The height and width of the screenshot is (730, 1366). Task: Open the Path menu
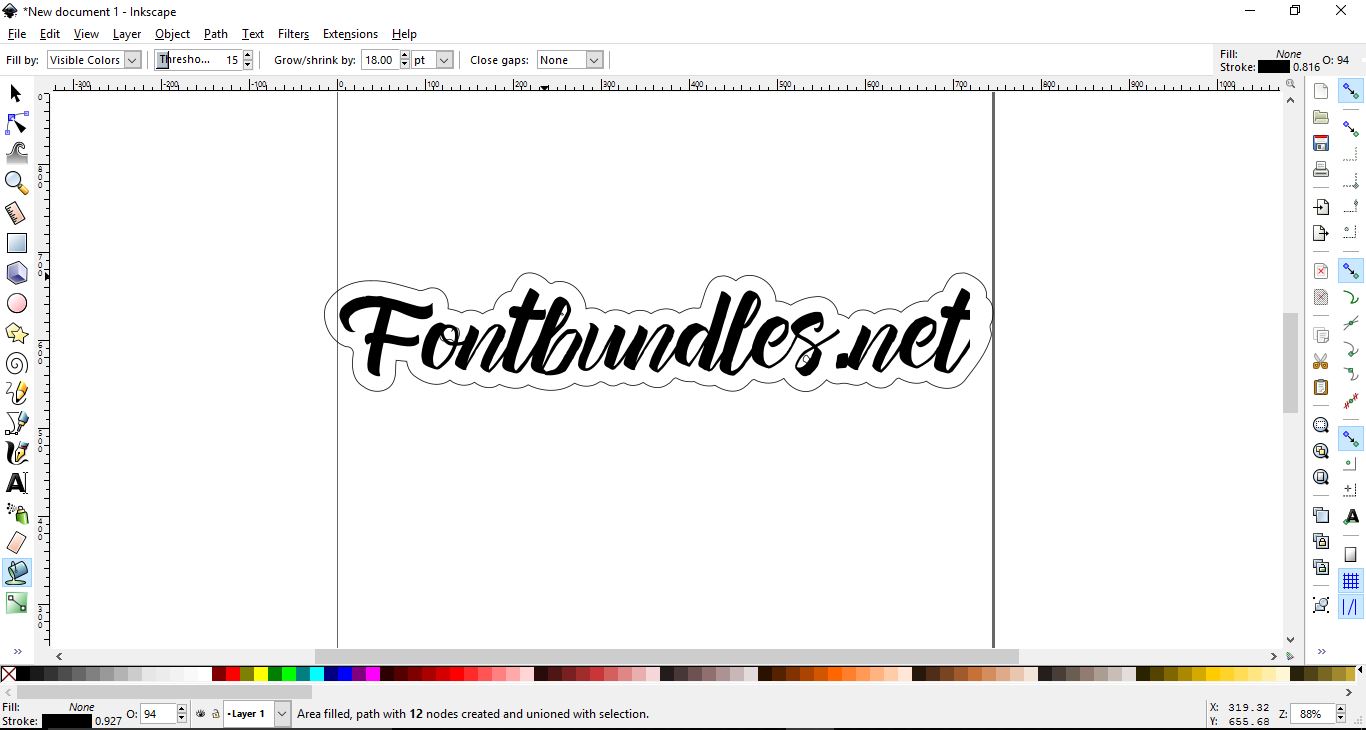point(215,33)
